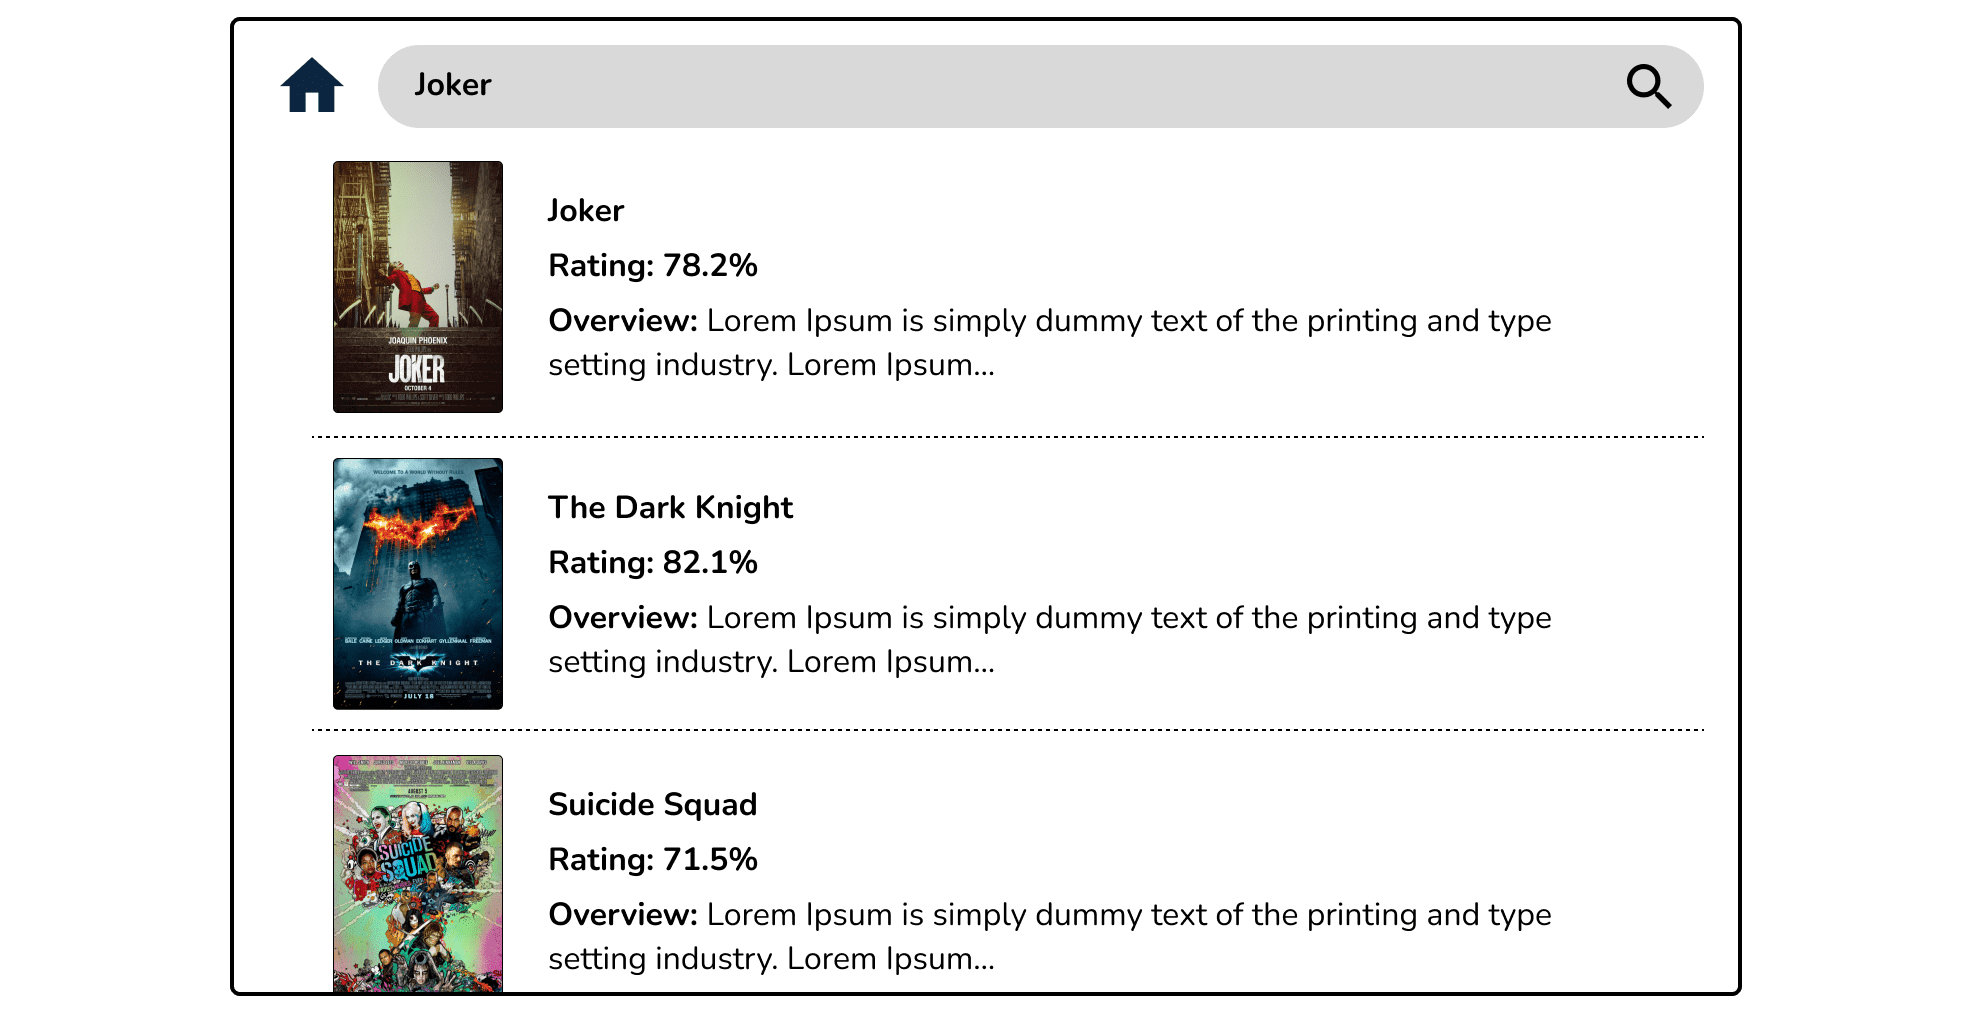Viewport: 1971px width, 1013px height.
Task: Open the Suicide Squad title link
Action: click(652, 805)
